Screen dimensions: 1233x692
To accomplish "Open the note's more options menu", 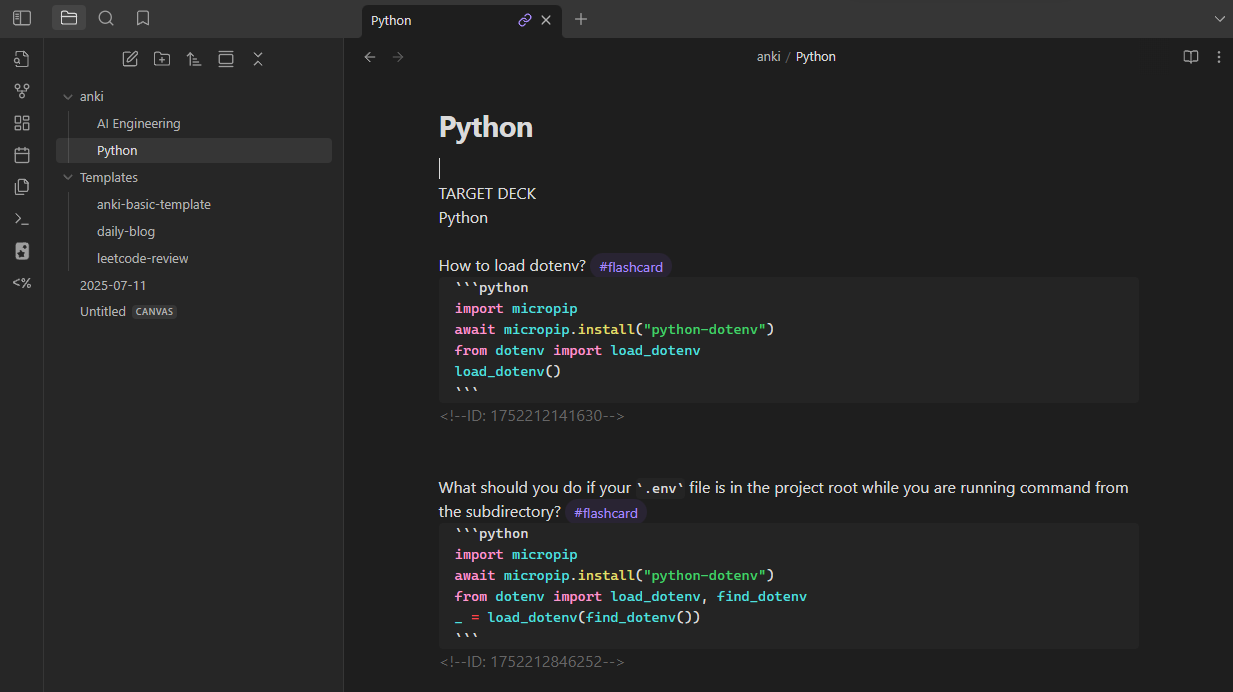I will 1219,57.
